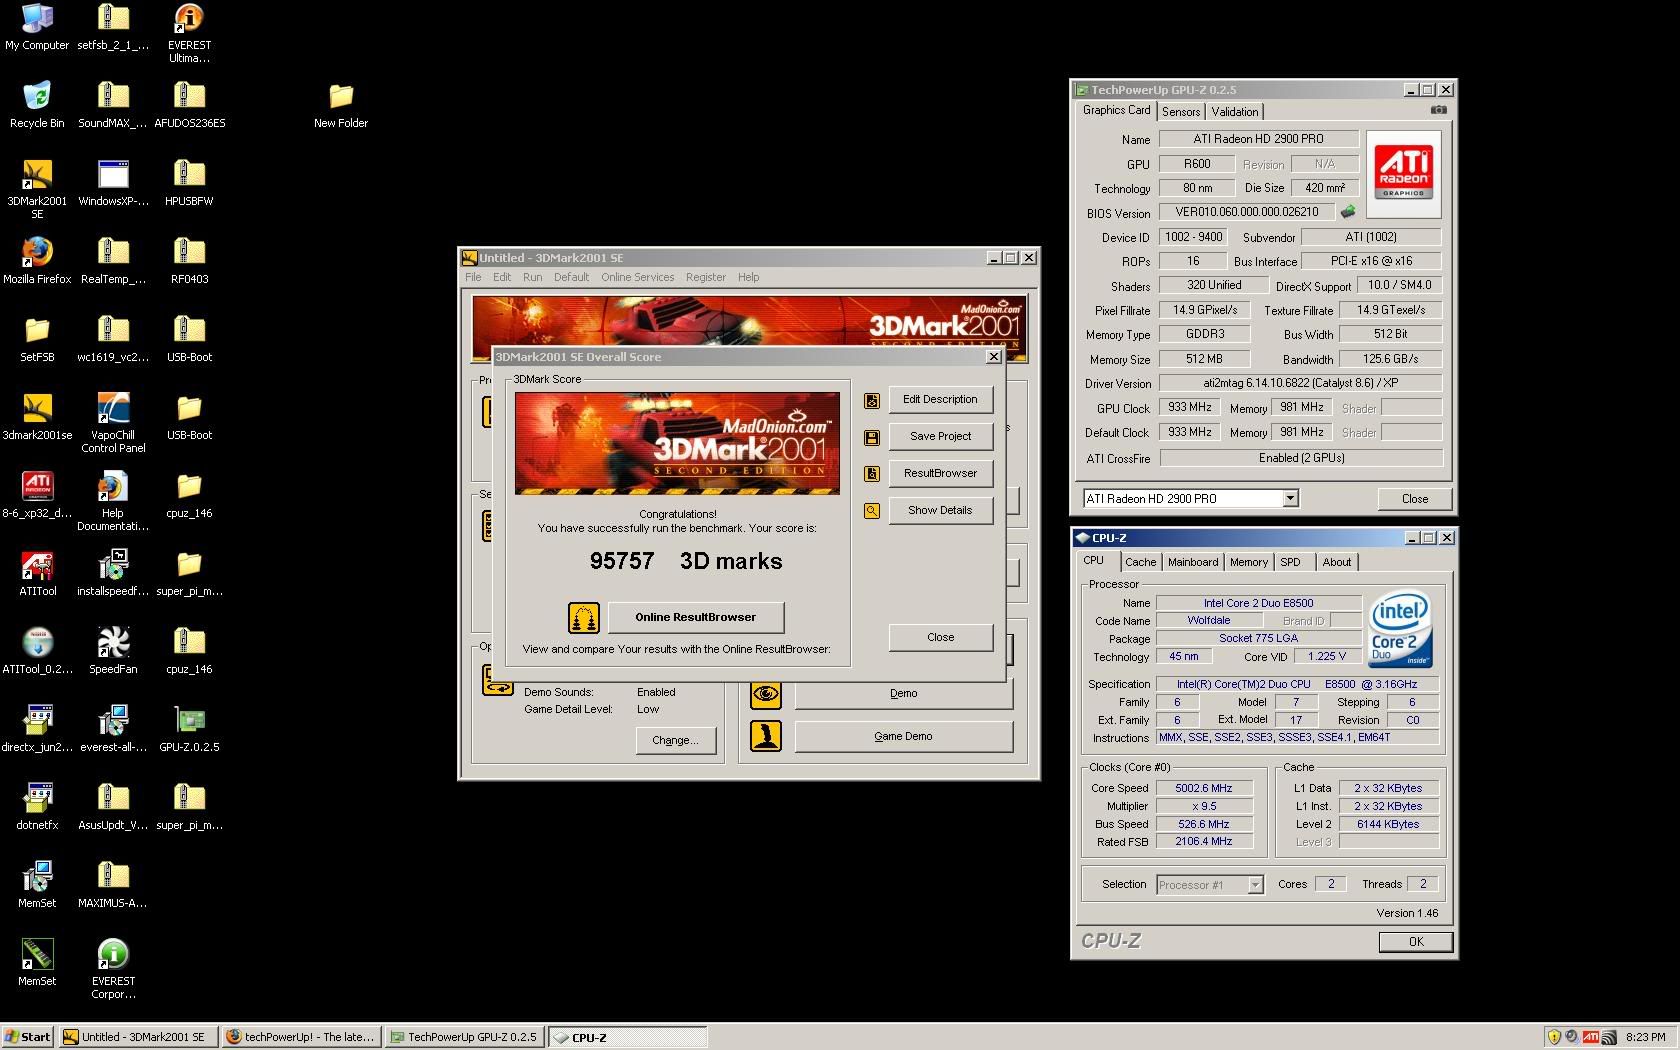Click the Edit Description button
Screen dimensions: 1680x1050
(940, 399)
